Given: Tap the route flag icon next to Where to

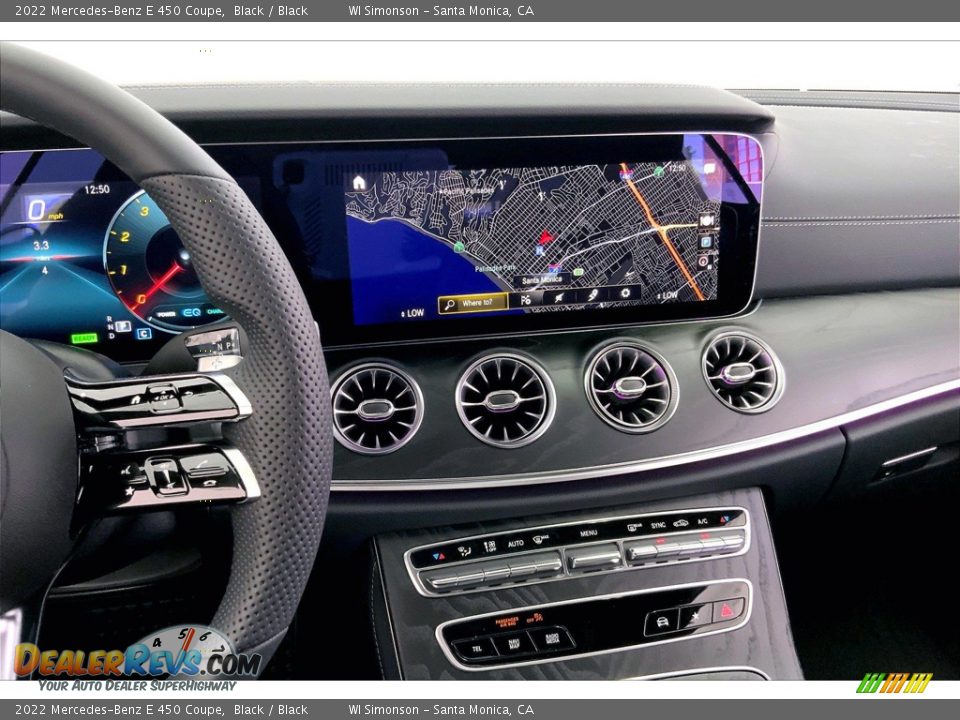Looking at the screenshot, I should (525, 299).
